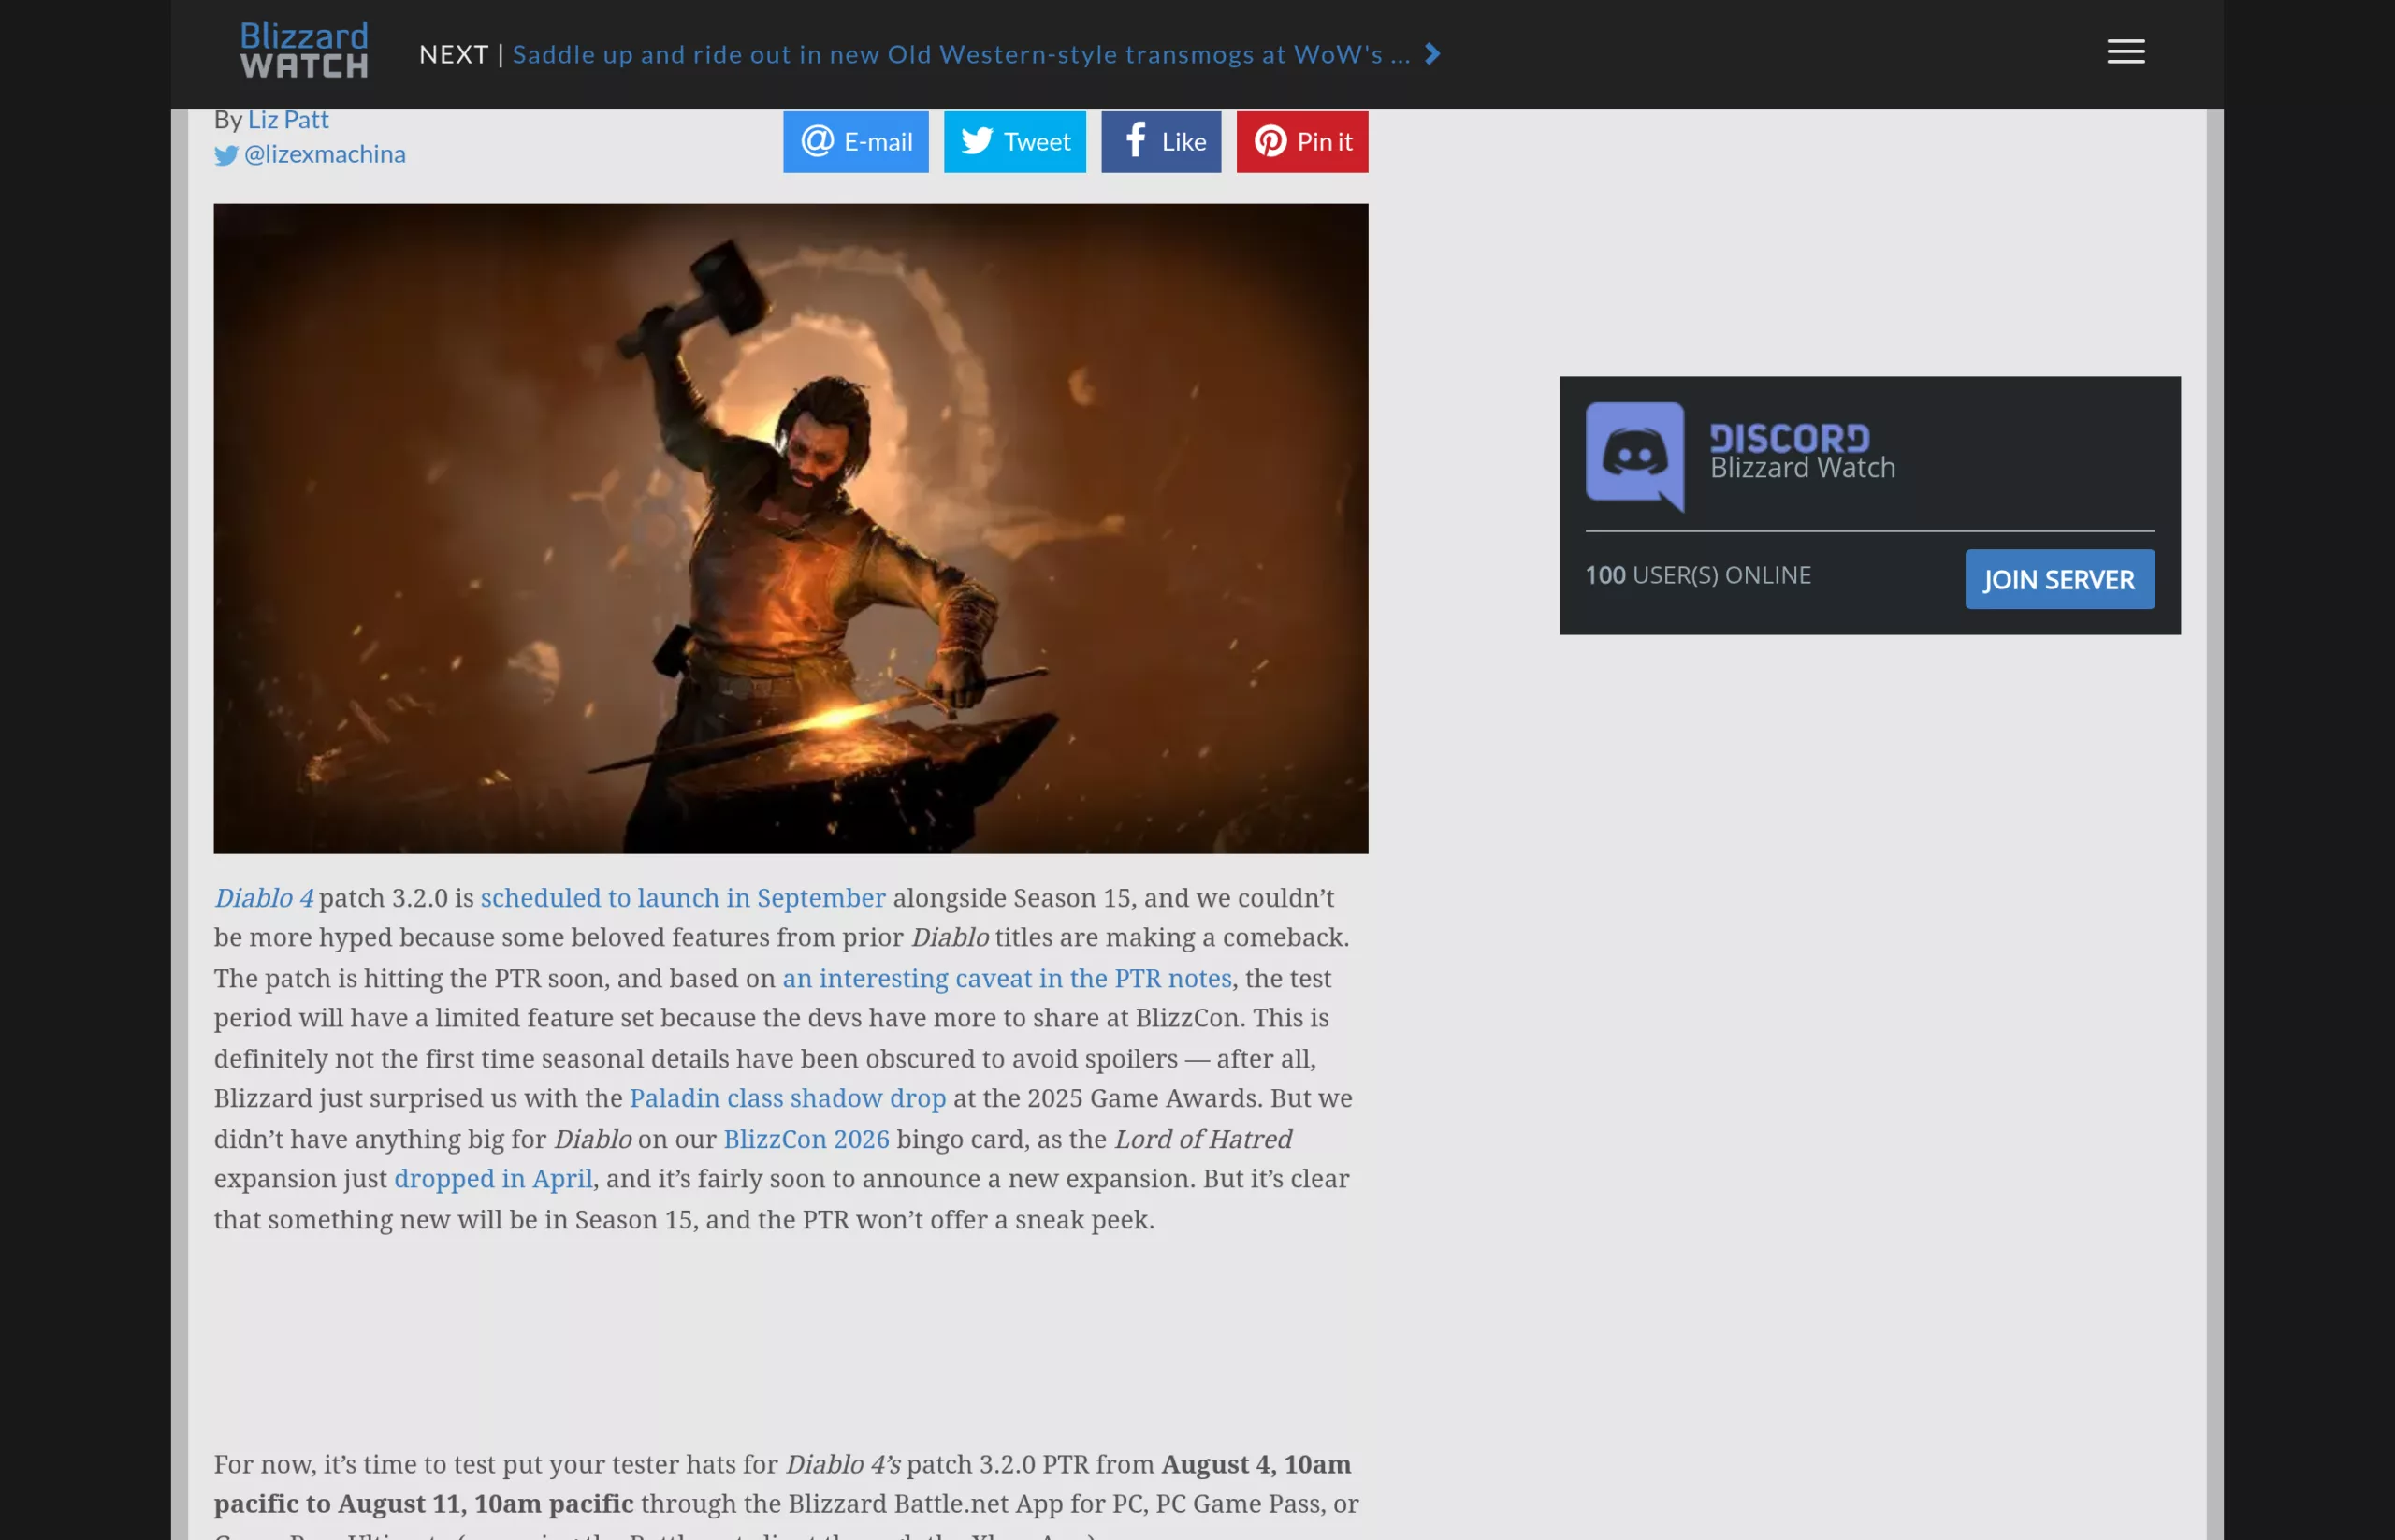2395x1540 pixels.
Task: Open the Diablo 4 italic link
Action: coord(263,898)
